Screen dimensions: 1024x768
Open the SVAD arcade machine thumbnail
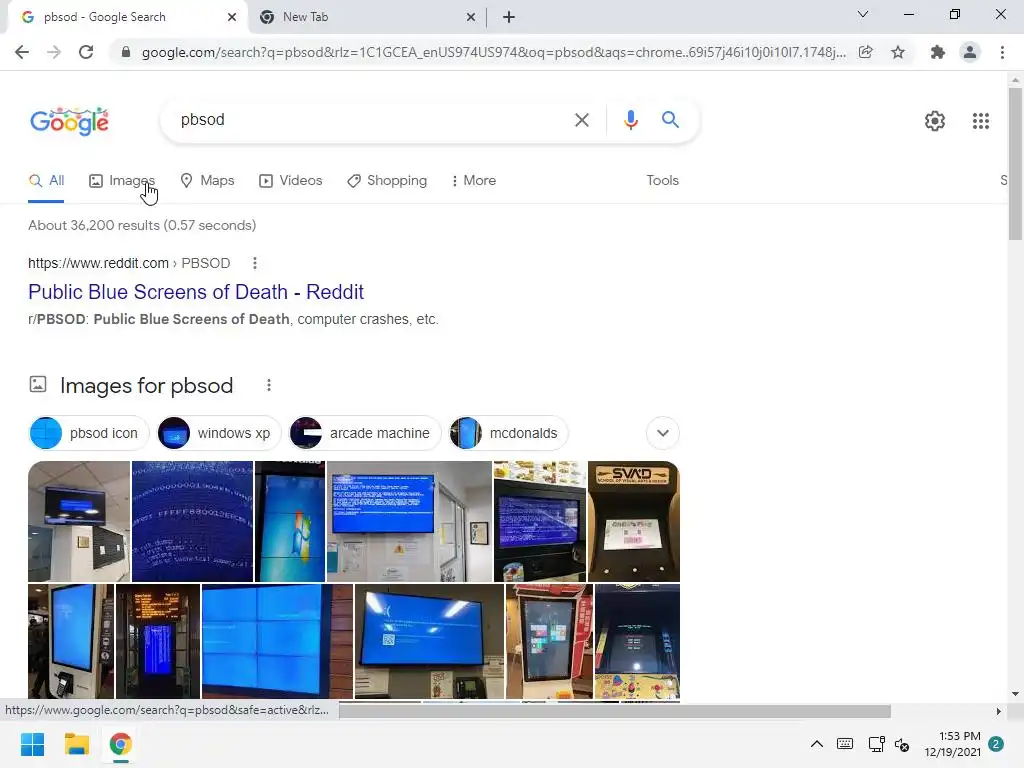pos(633,521)
